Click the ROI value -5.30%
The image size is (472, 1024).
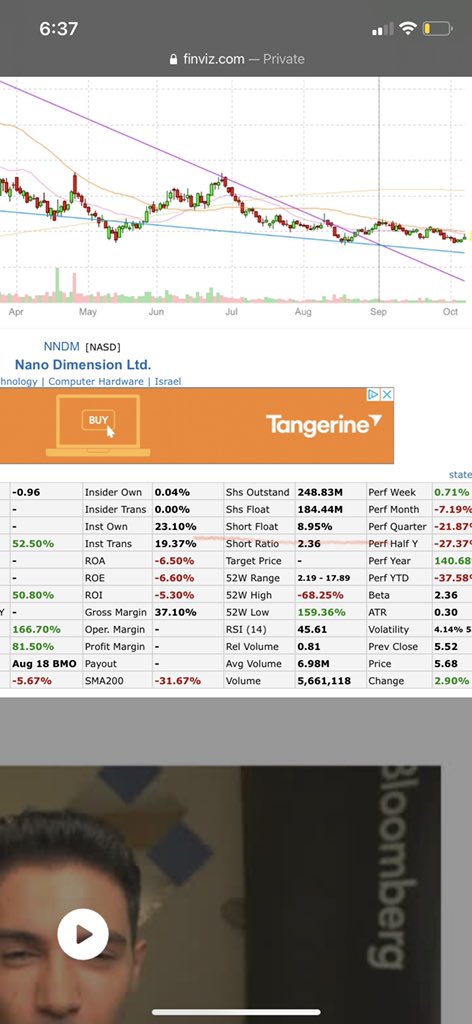[174, 595]
